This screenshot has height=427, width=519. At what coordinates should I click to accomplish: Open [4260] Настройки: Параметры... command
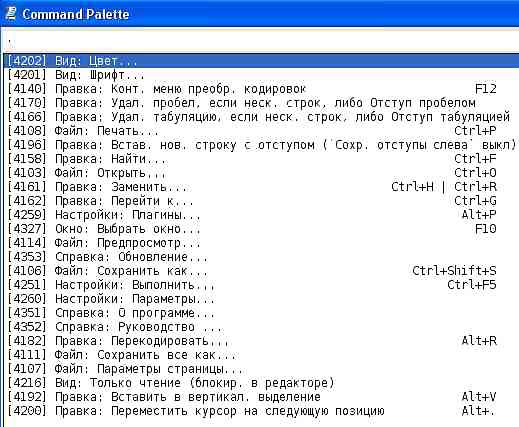pyautogui.click(x=262, y=299)
